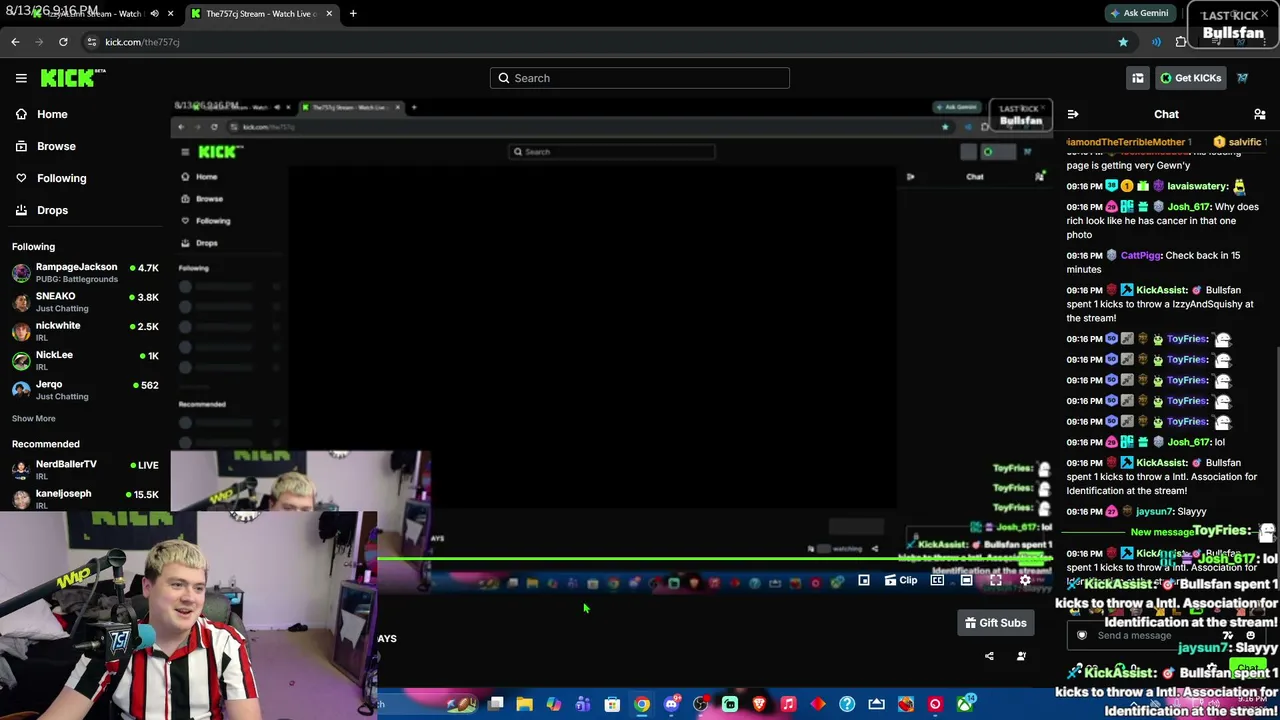Click the cast icon beside the bookmark star
Image resolution: width=1280 pixels, height=720 pixels.
(1156, 42)
